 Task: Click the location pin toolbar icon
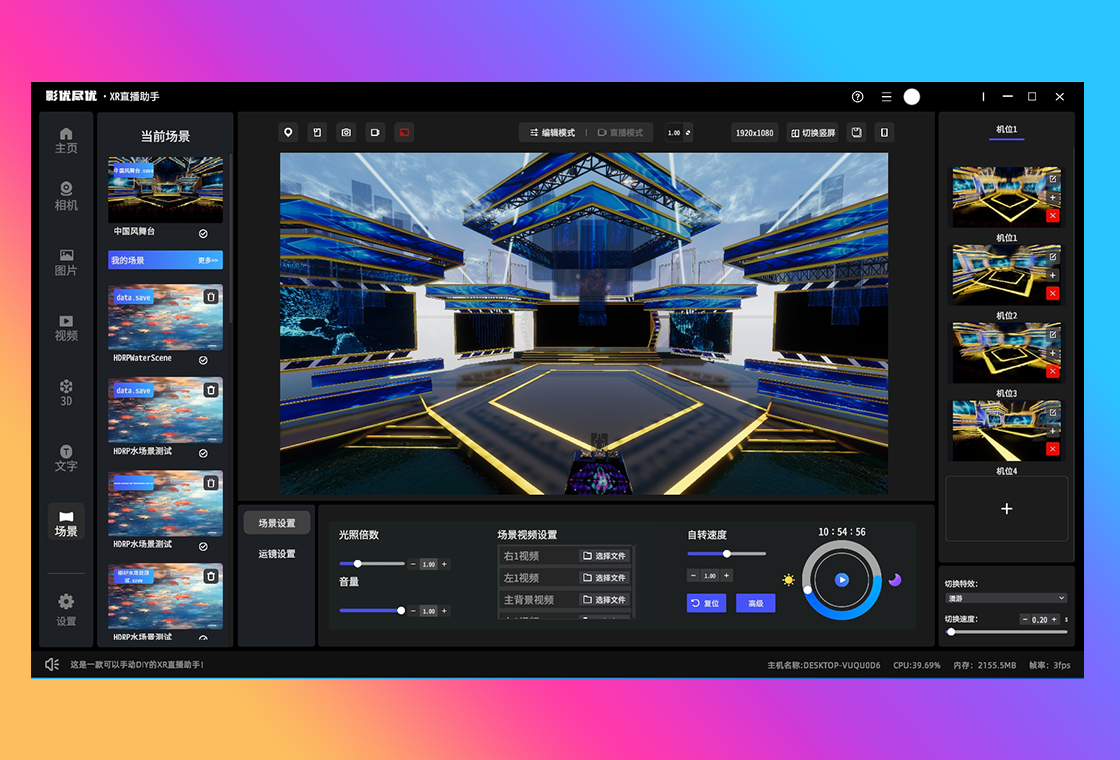tap(288, 132)
